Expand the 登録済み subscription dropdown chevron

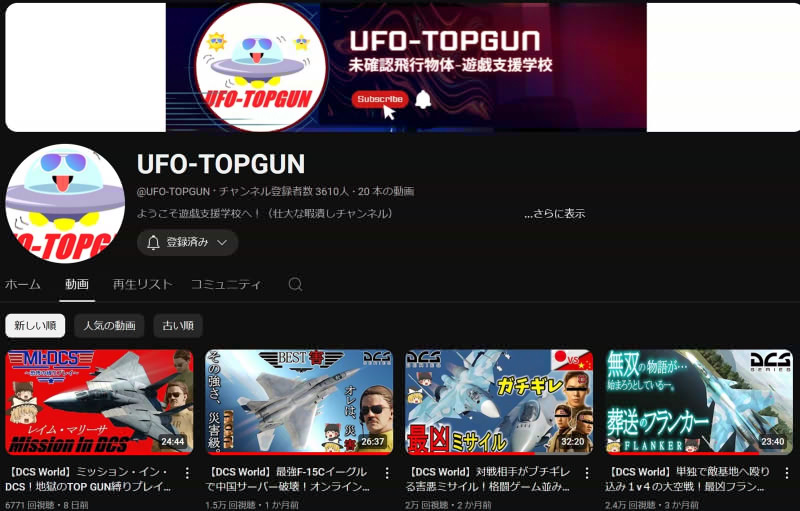coord(222,243)
